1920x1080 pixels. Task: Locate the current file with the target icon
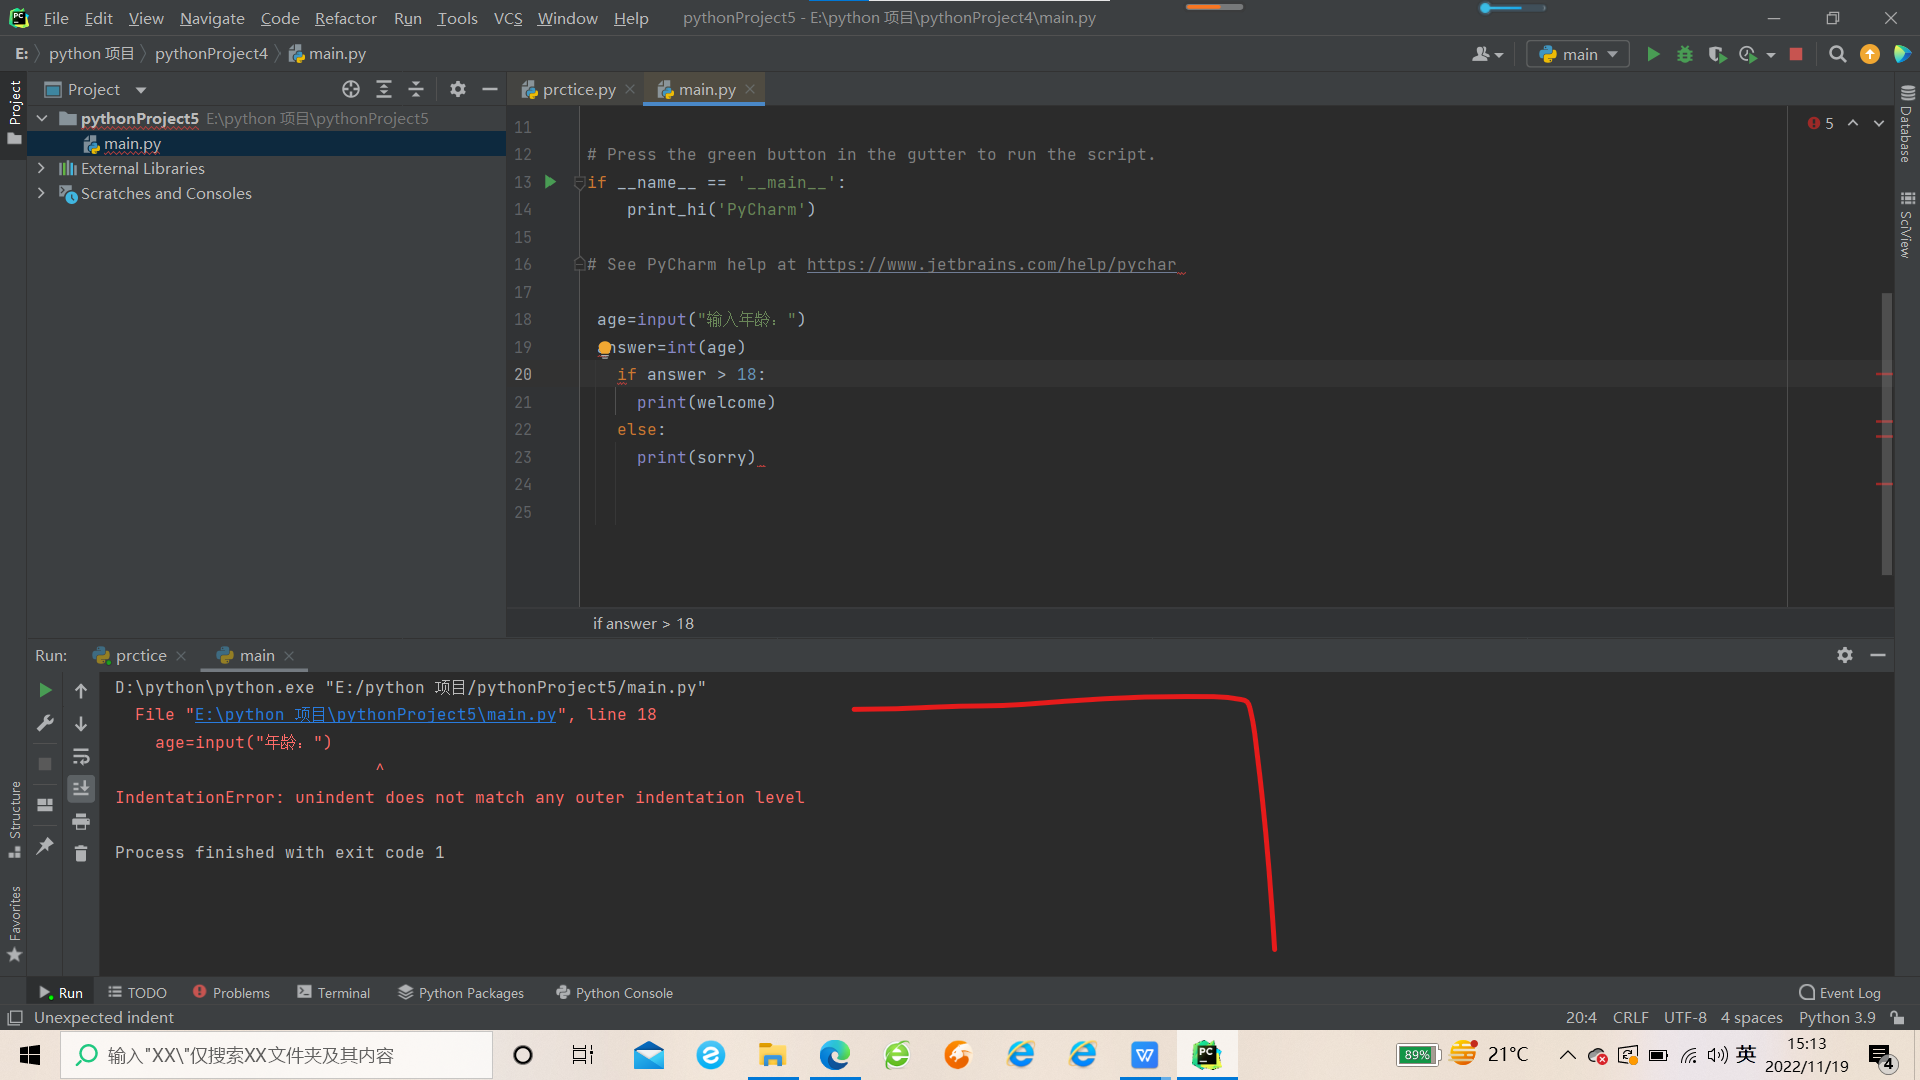[x=351, y=89]
